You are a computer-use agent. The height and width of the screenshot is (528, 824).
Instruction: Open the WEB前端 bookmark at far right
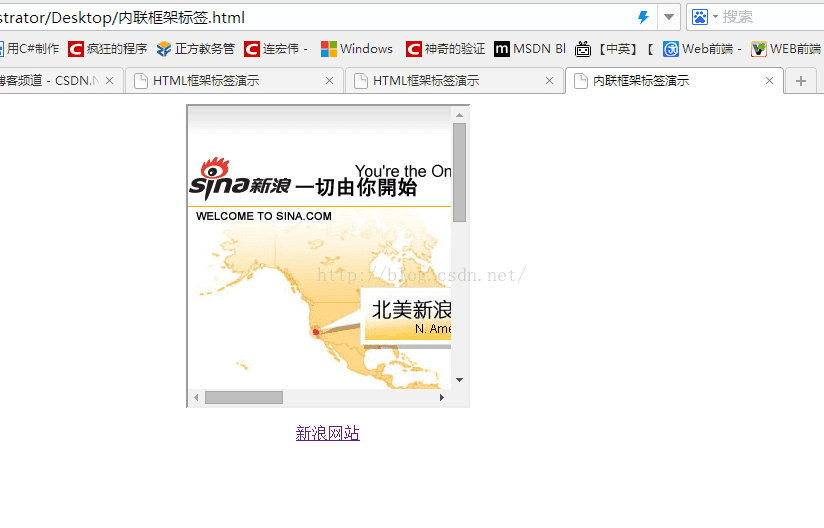[786, 49]
